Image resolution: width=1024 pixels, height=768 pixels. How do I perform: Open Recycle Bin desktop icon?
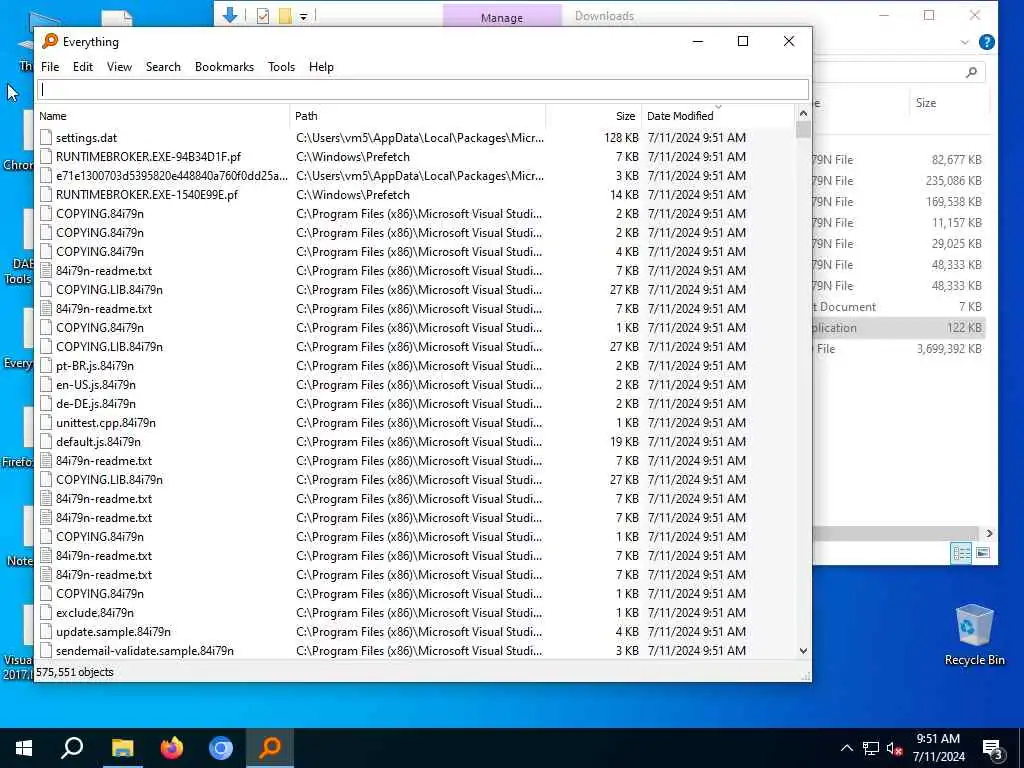click(974, 635)
